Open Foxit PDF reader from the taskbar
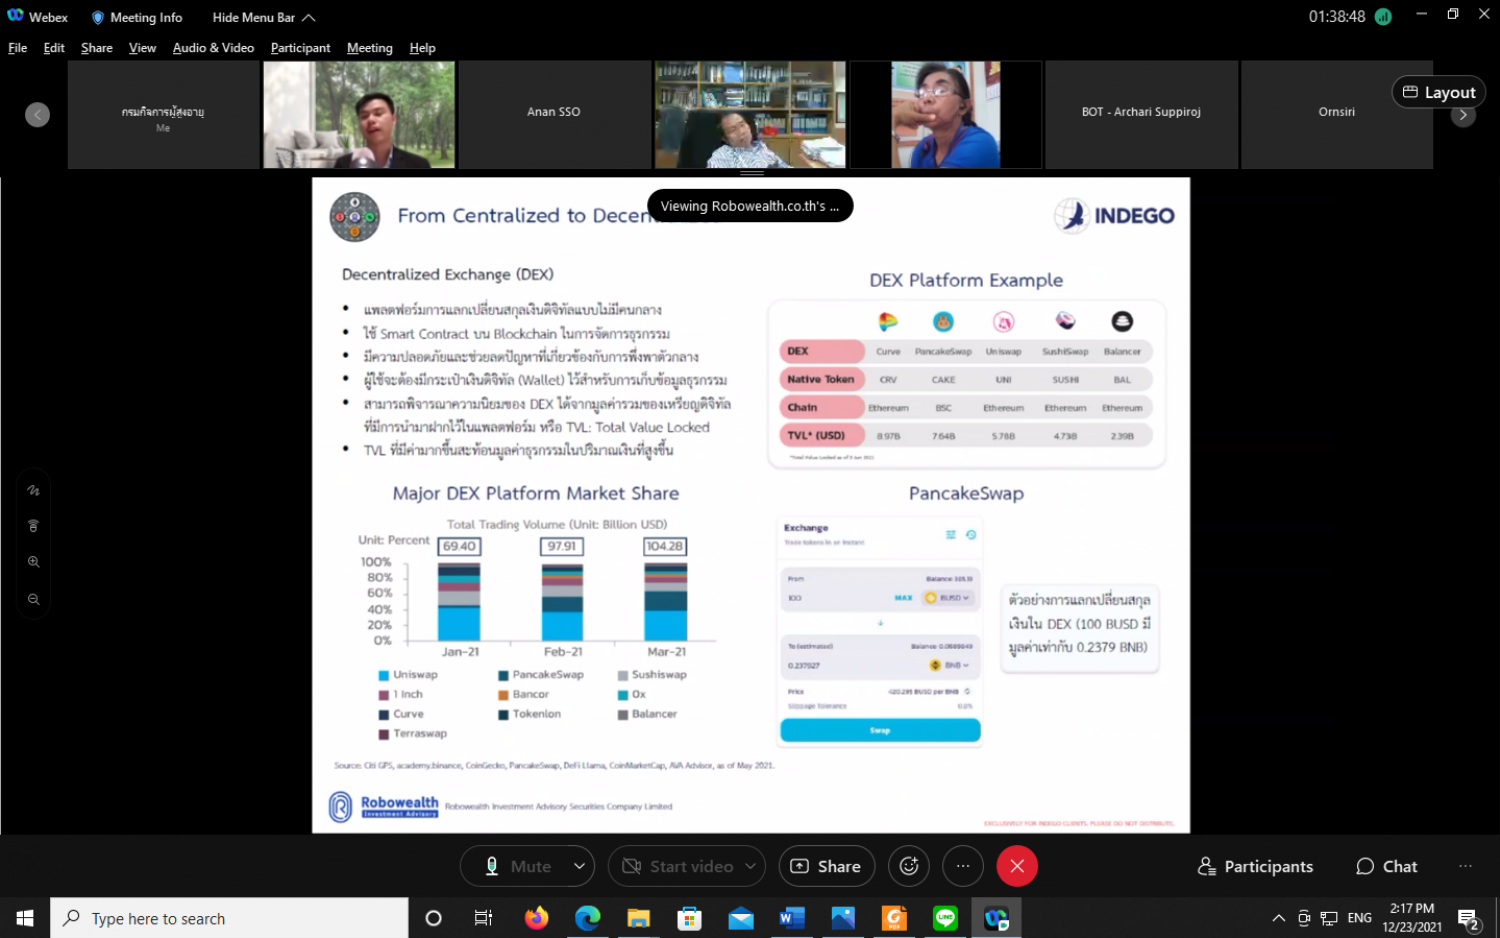The height and width of the screenshot is (938, 1500). [x=894, y=918]
